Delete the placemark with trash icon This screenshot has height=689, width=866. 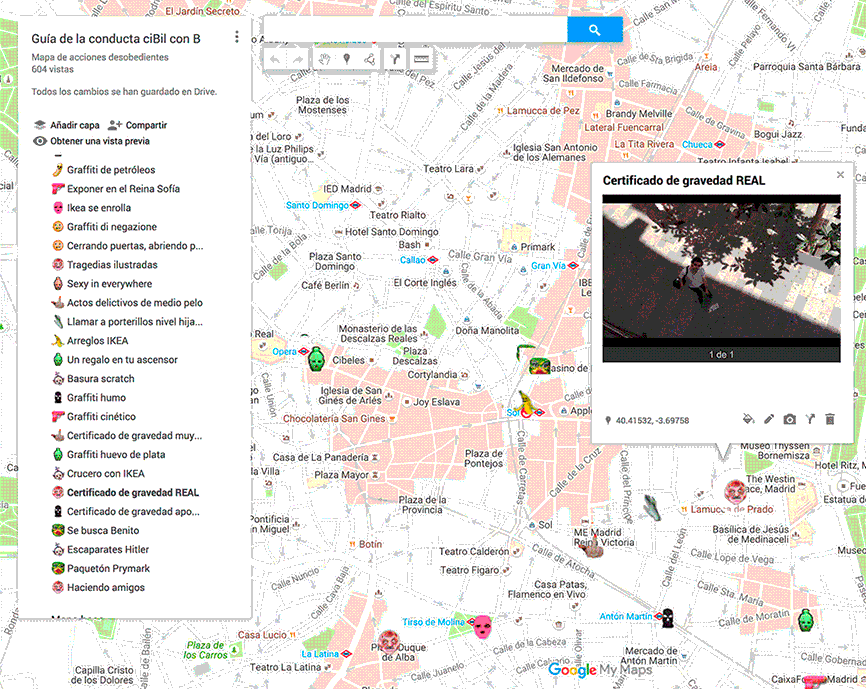click(829, 420)
